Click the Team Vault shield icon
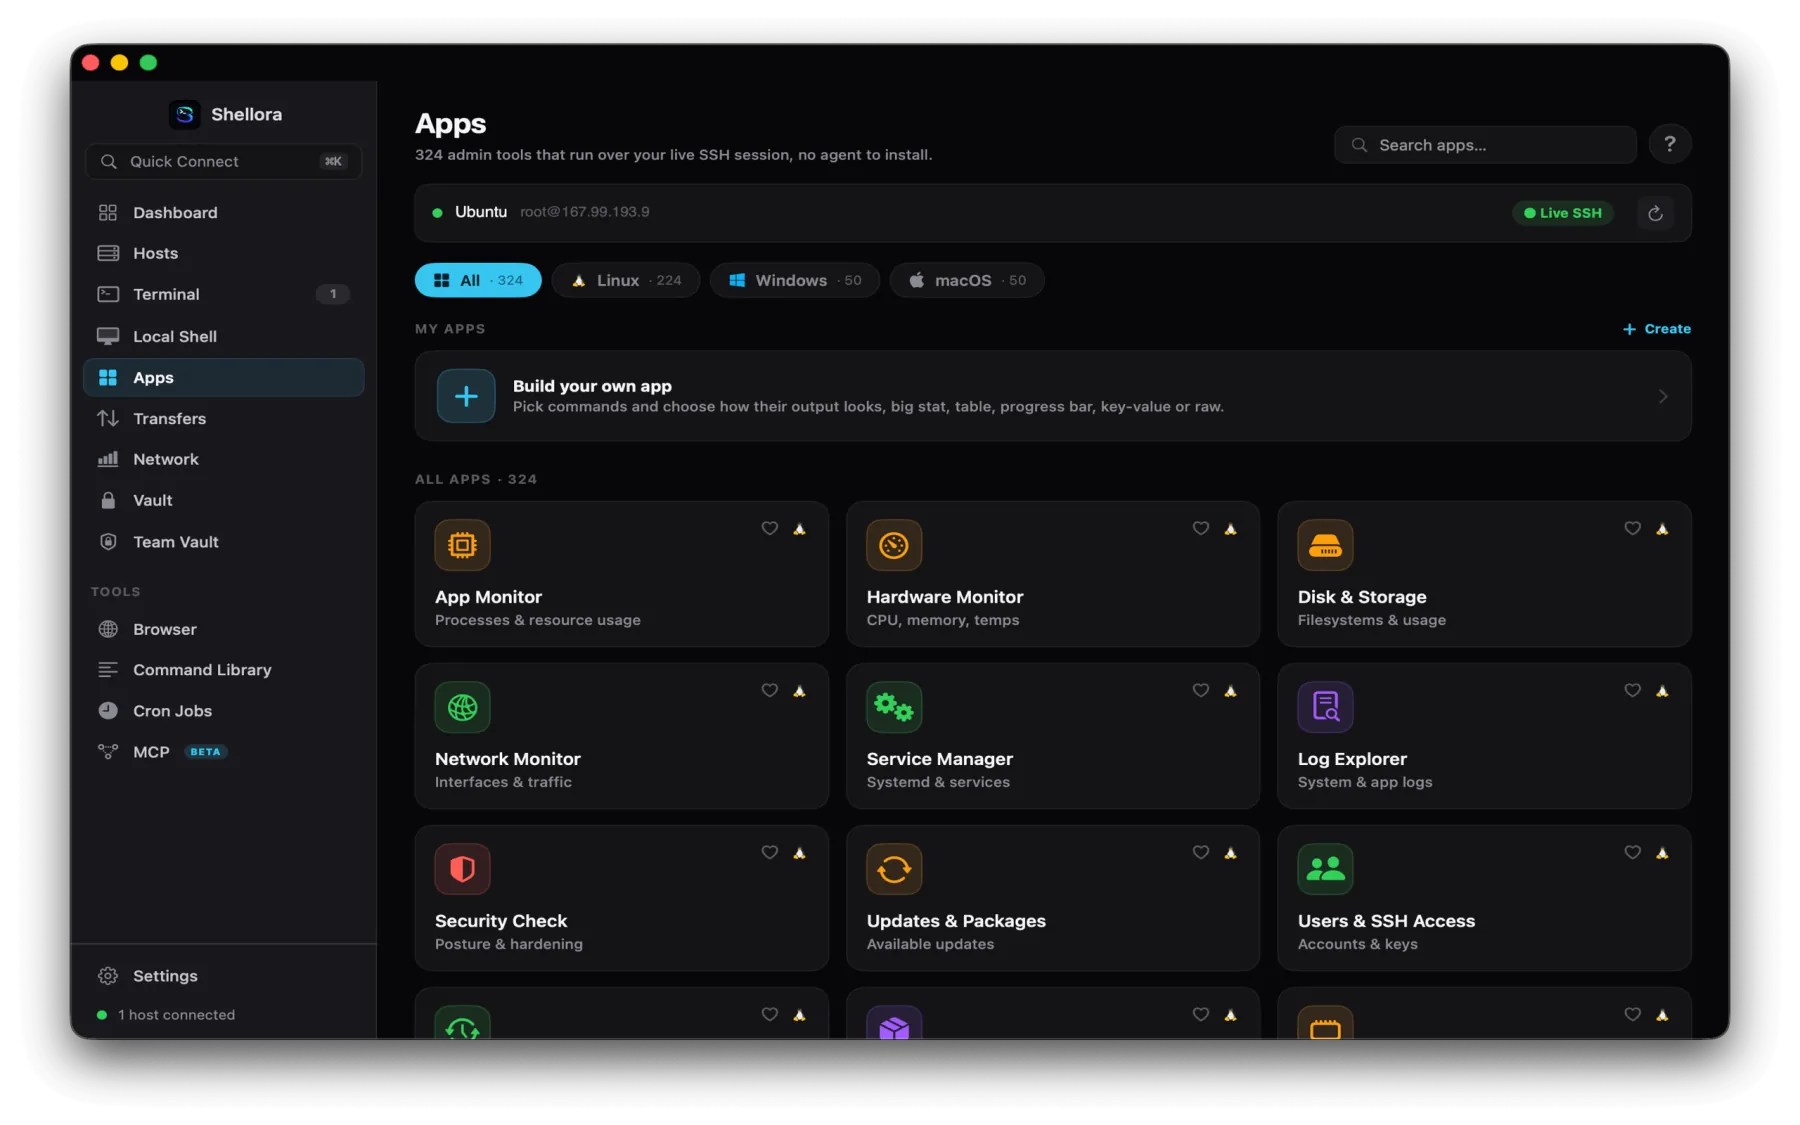Viewport: 1800px width, 1125px height. coord(108,541)
